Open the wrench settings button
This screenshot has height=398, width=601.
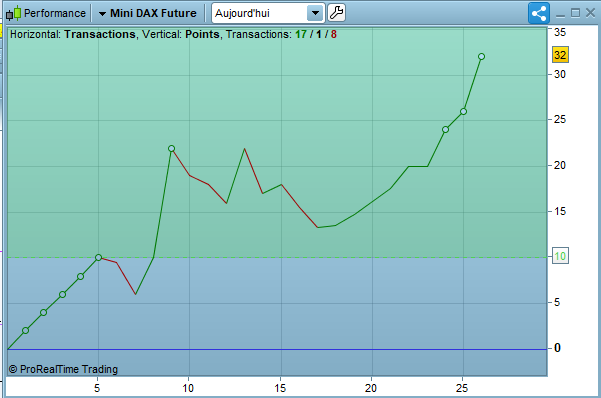coord(337,13)
